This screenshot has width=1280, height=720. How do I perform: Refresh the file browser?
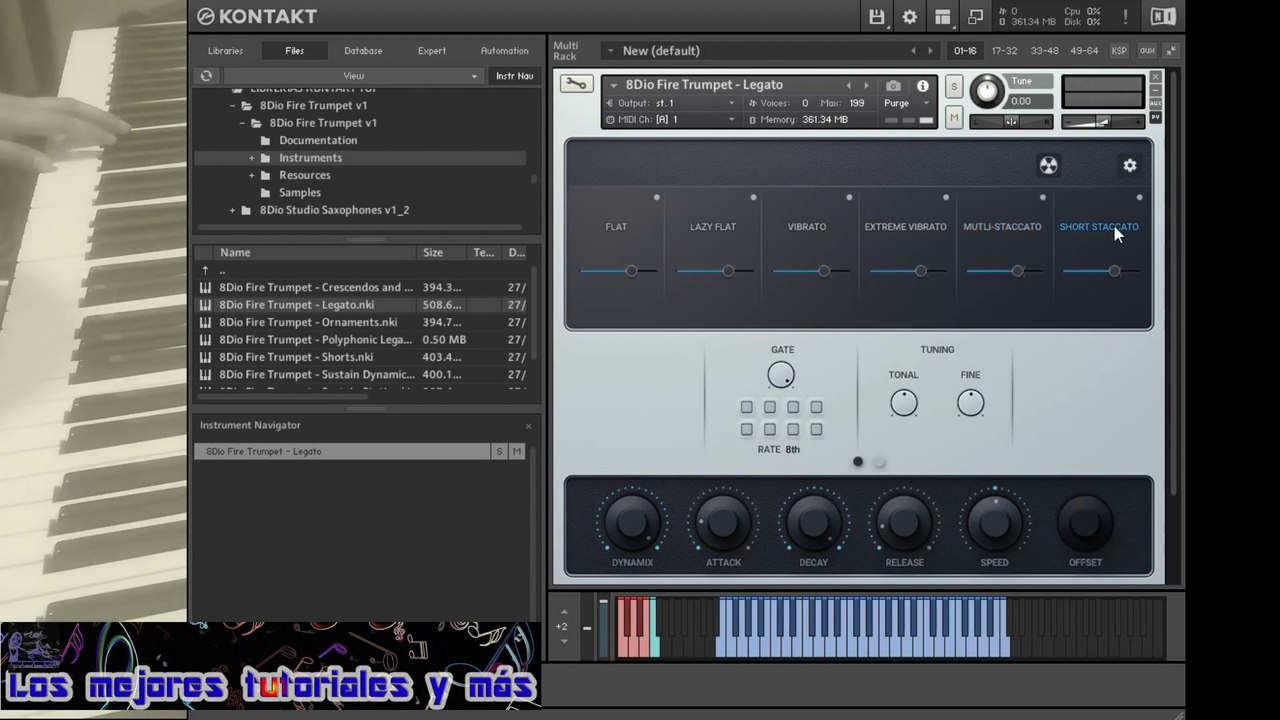tap(206, 76)
